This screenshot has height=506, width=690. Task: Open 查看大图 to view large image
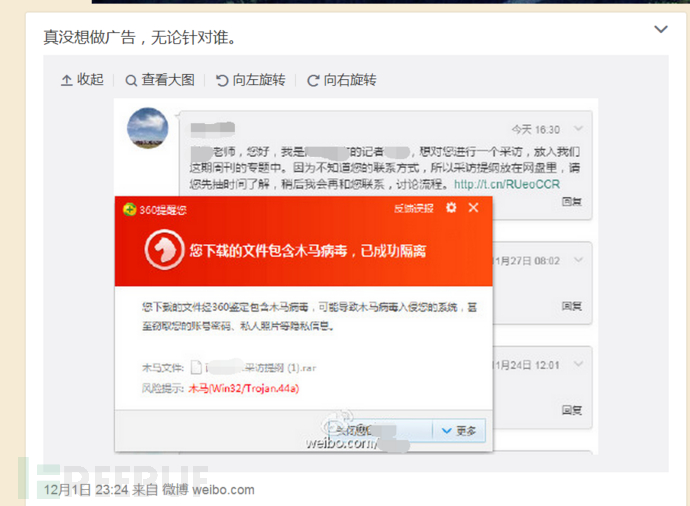160,80
